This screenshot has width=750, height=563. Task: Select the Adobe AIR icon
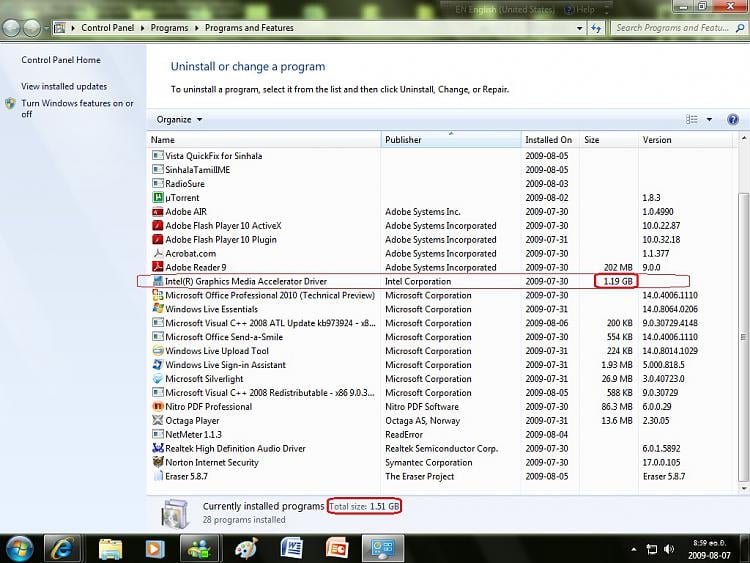point(157,211)
